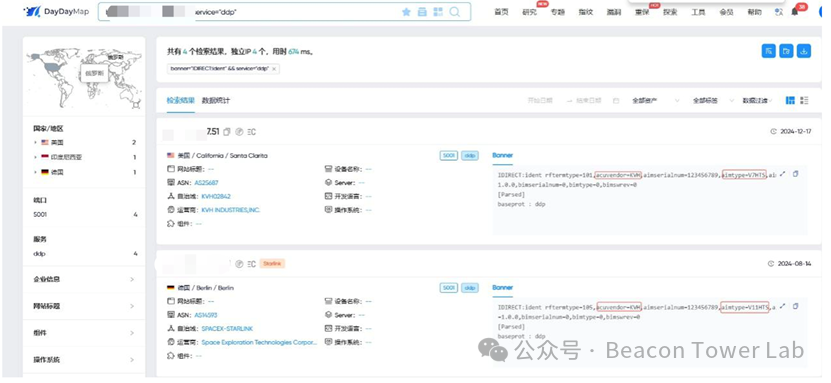Switch to the blue grid card view
This screenshot has height=383, width=831.
click(790, 100)
